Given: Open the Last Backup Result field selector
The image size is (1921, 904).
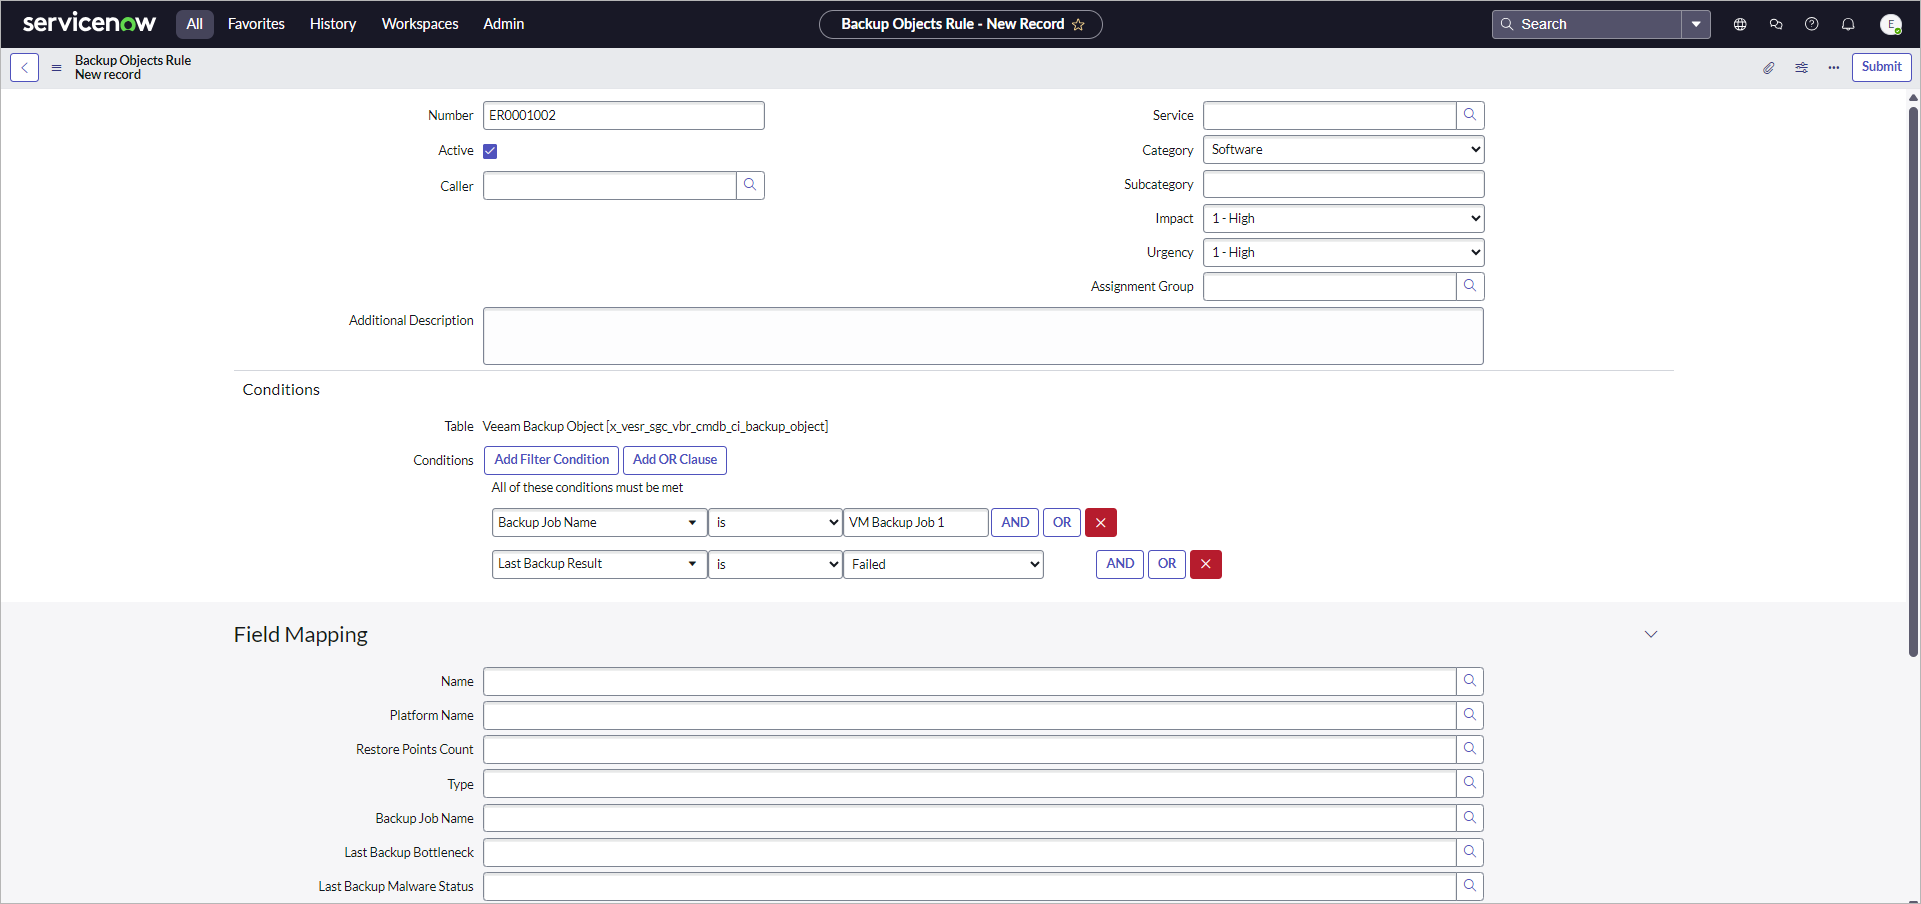Looking at the screenshot, I should click(x=599, y=564).
